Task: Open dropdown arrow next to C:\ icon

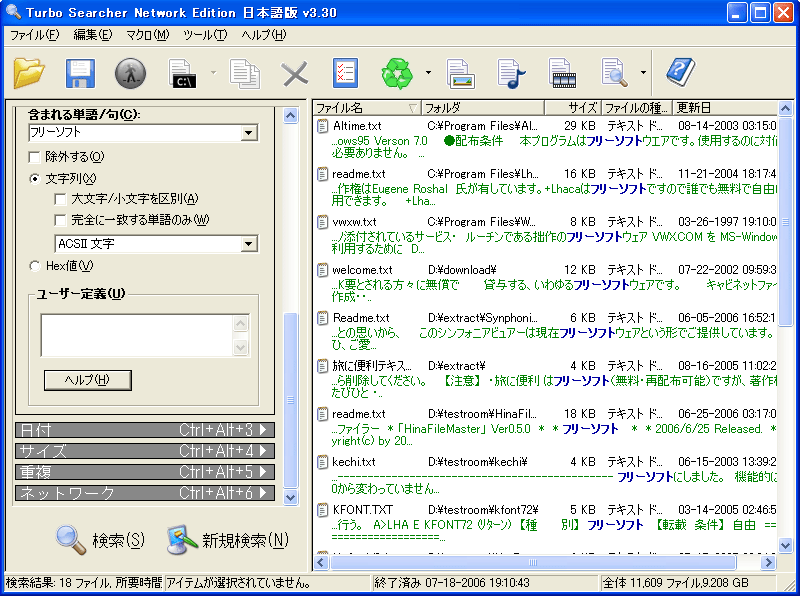Action: 213,73
